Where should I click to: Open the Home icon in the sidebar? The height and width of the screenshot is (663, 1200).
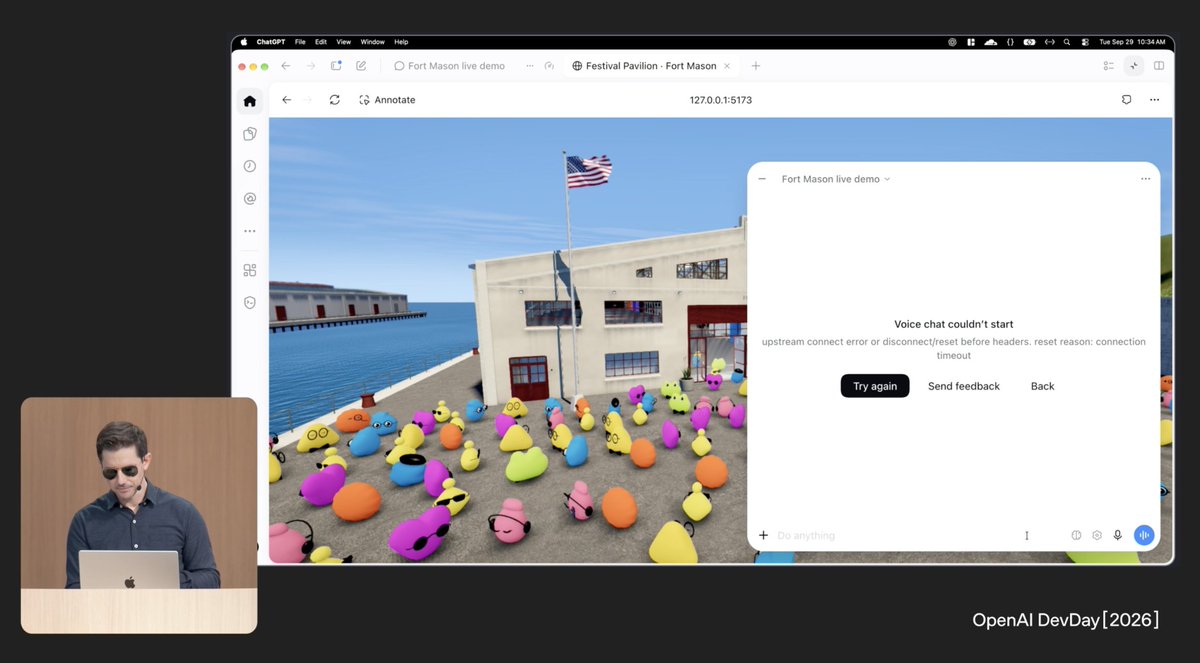point(250,100)
